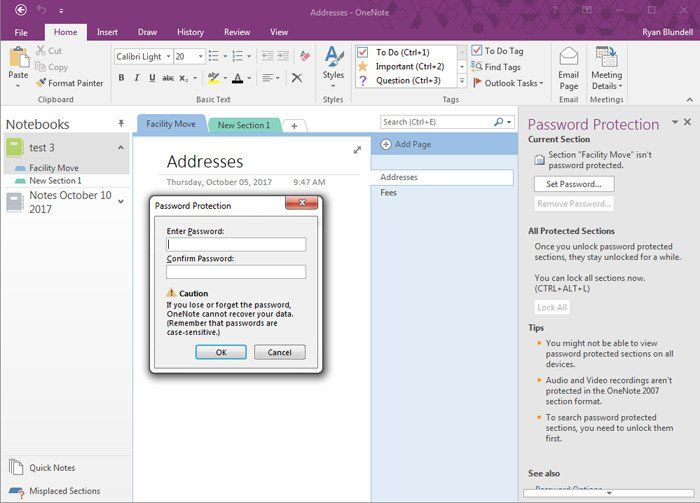The width and height of the screenshot is (700, 503).
Task: Click Cancel in Password Protection dialog
Action: click(x=280, y=352)
